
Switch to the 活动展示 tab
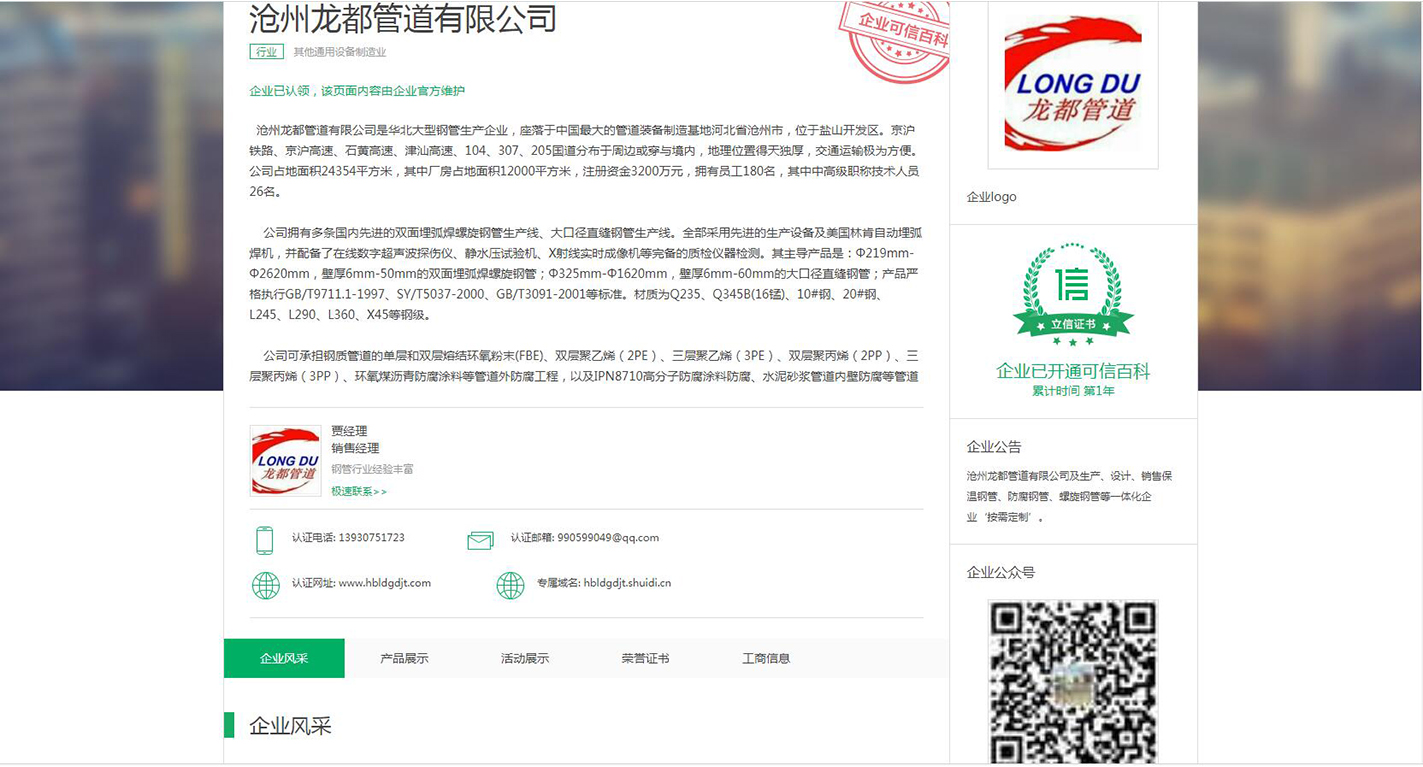(x=525, y=658)
